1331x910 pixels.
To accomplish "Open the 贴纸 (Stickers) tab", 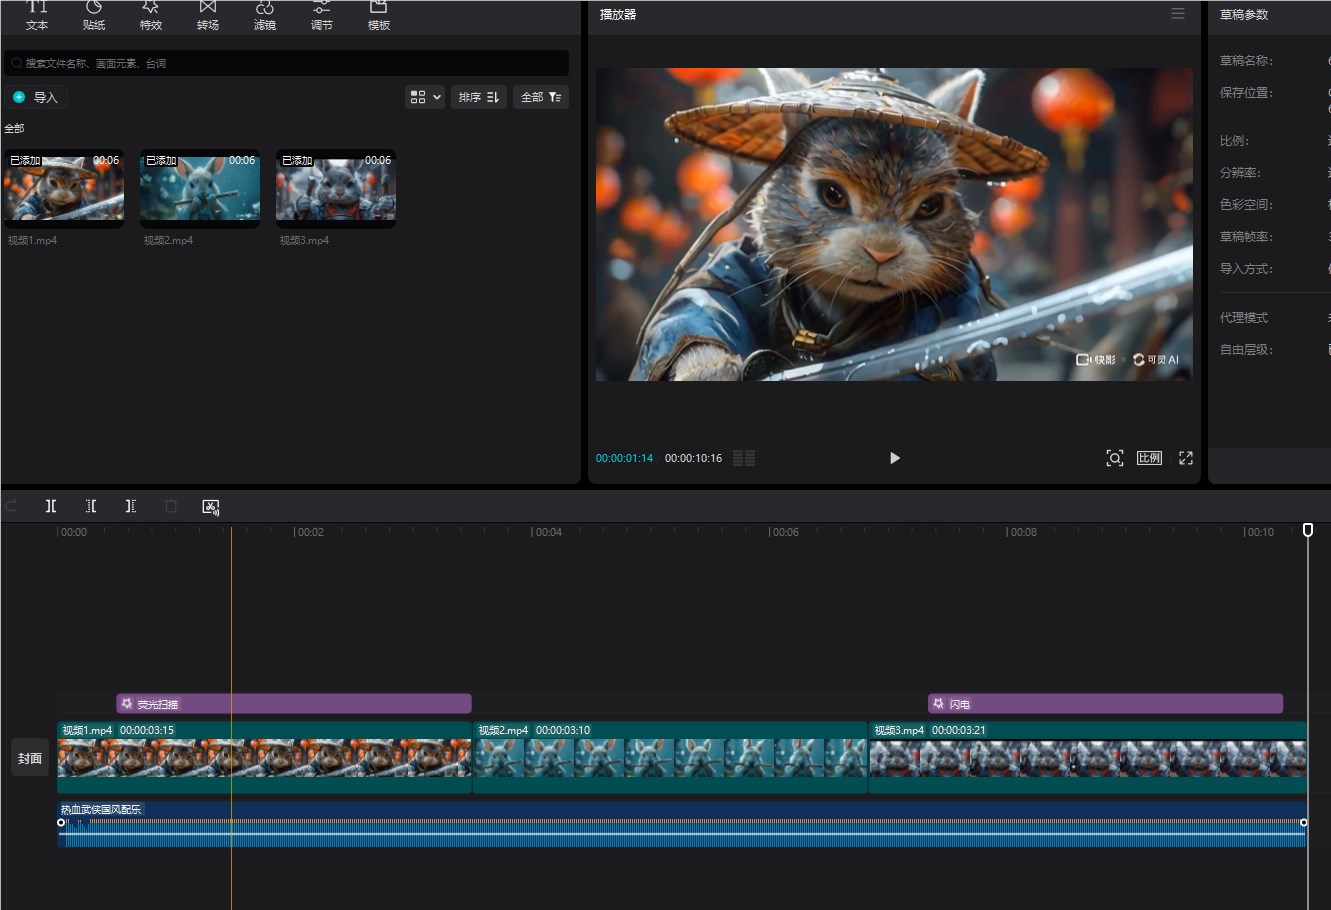I will point(94,15).
